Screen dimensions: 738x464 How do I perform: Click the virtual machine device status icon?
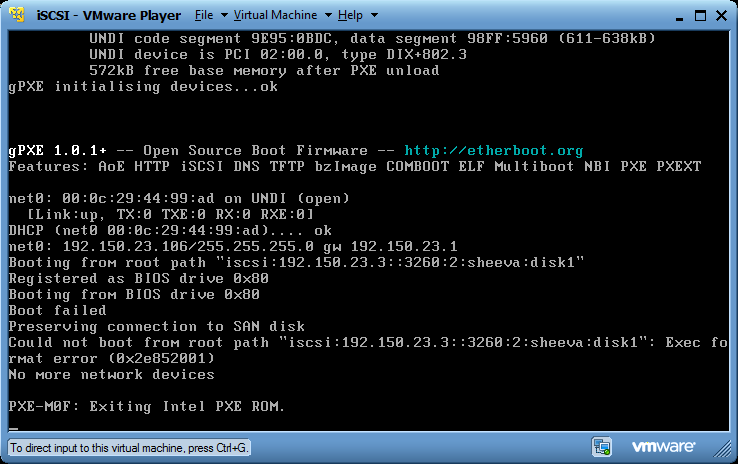click(602, 446)
